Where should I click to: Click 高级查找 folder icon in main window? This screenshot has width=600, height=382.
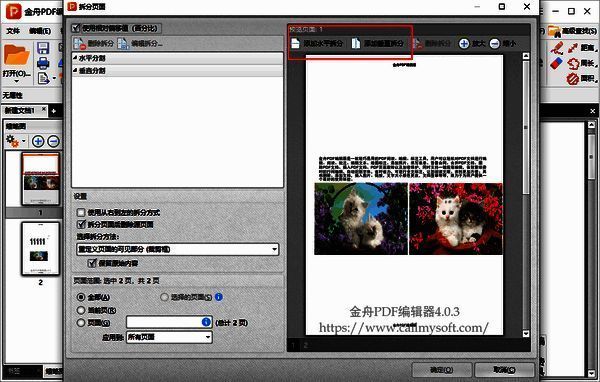[x=554, y=31]
